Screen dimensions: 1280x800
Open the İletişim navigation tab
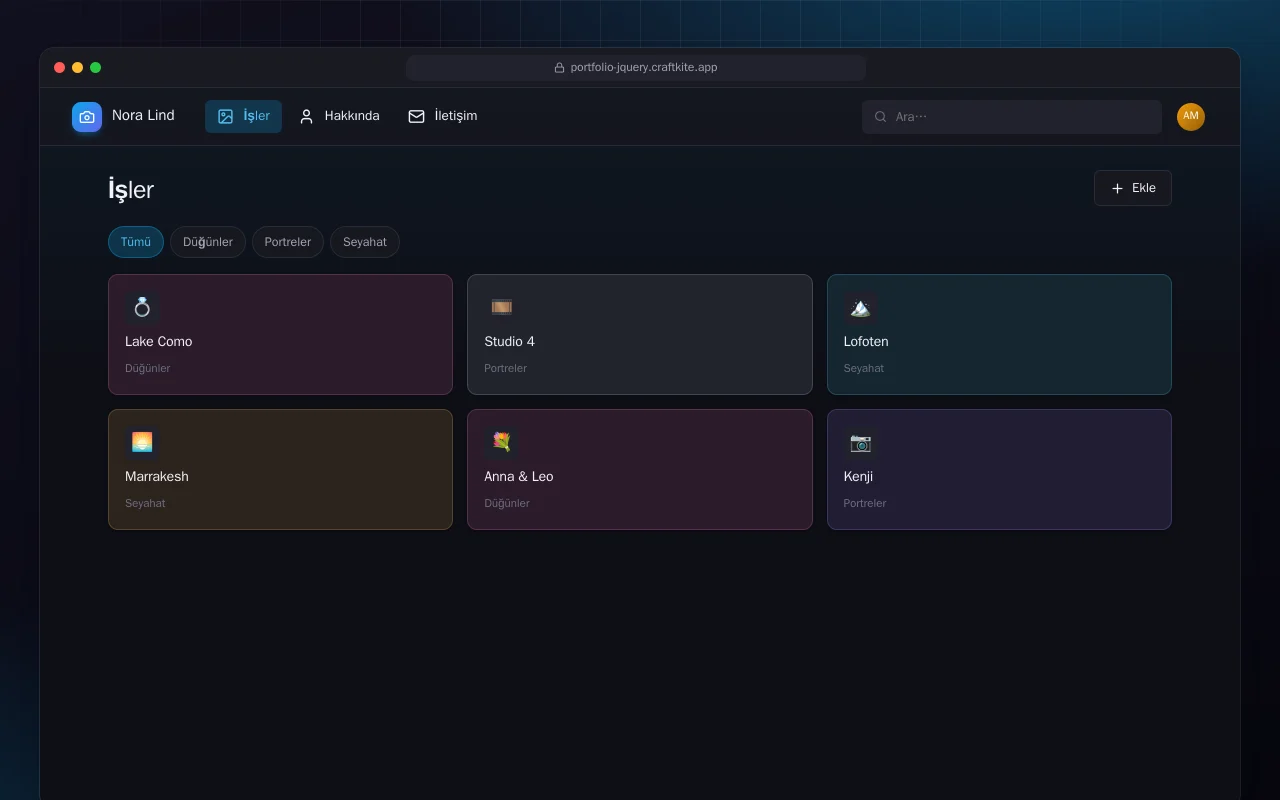point(443,116)
